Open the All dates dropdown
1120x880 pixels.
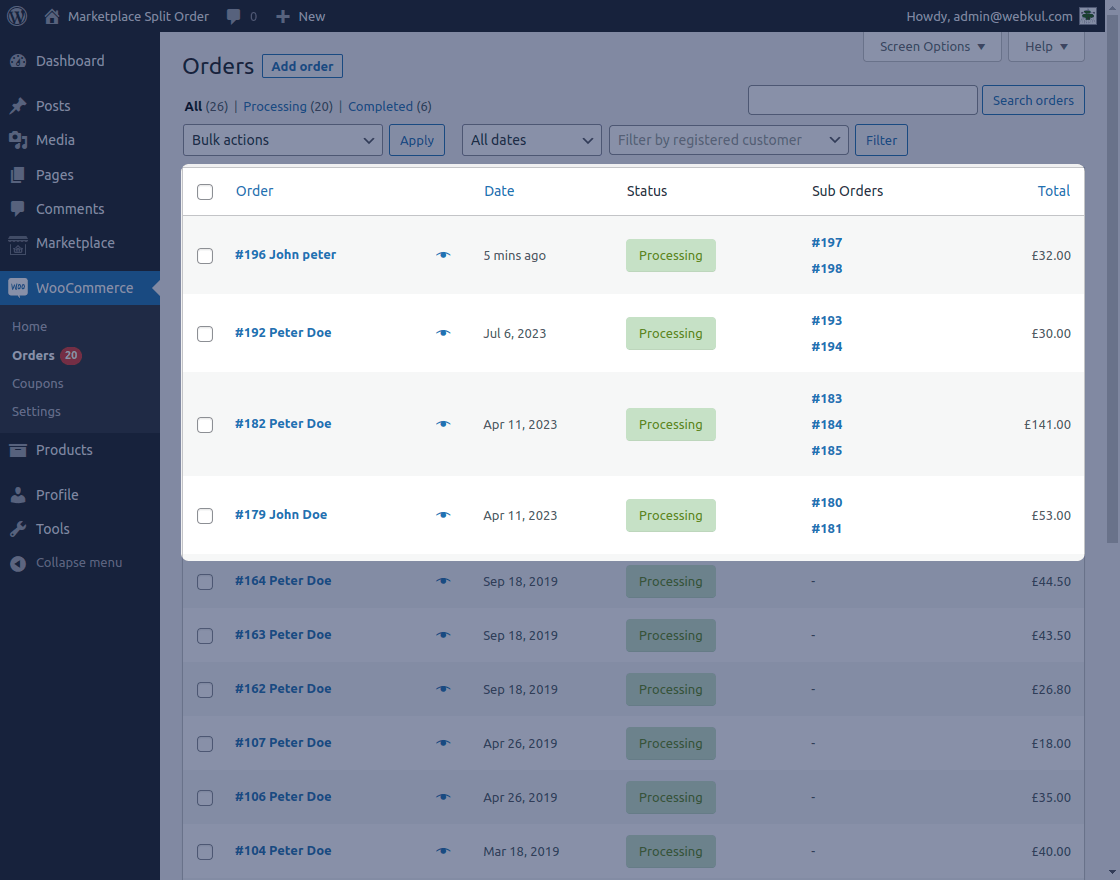[x=531, y=140]
